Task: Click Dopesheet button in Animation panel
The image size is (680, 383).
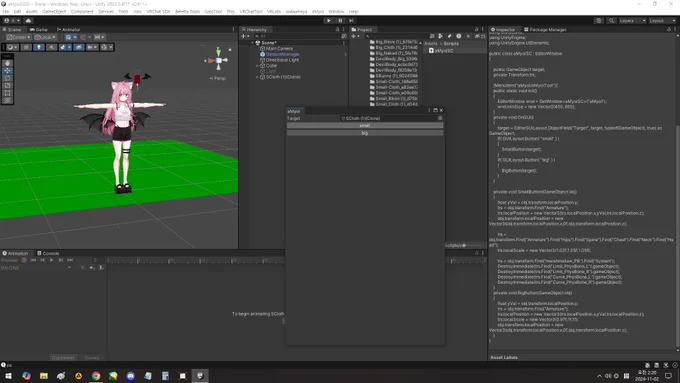Action: coord(63,358)
